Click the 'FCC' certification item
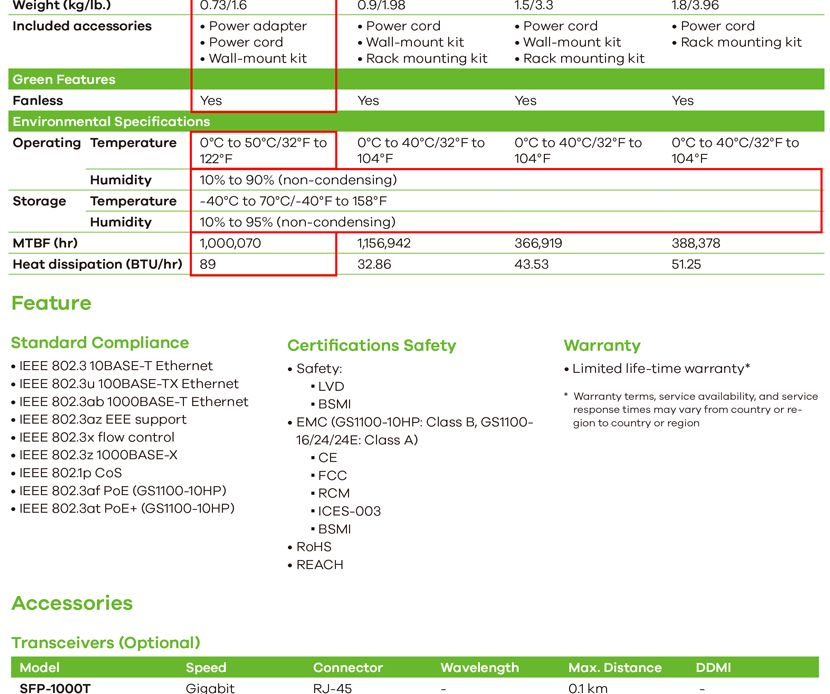Viewport: 830px width, 694px height. pos(332,476)
